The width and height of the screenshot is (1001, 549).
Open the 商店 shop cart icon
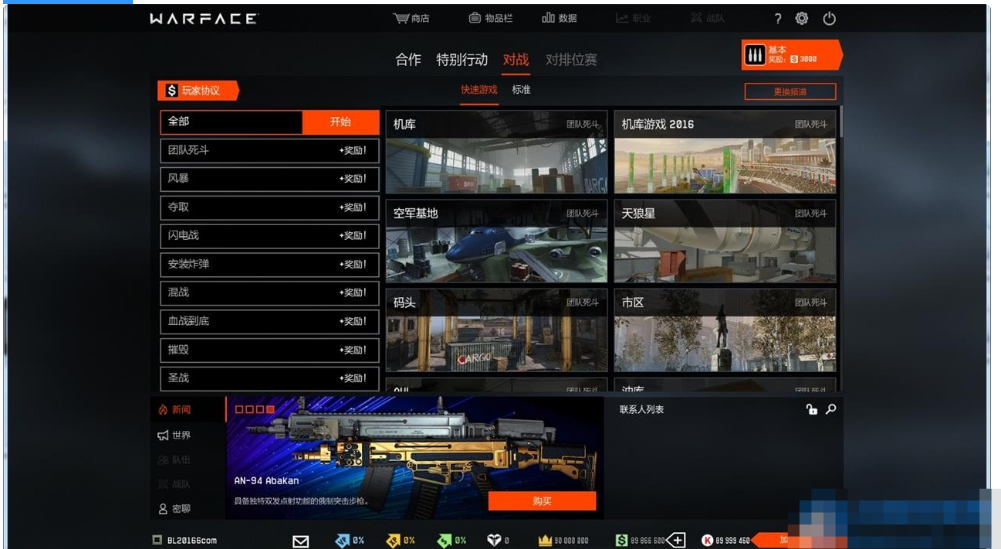[401, 18]
